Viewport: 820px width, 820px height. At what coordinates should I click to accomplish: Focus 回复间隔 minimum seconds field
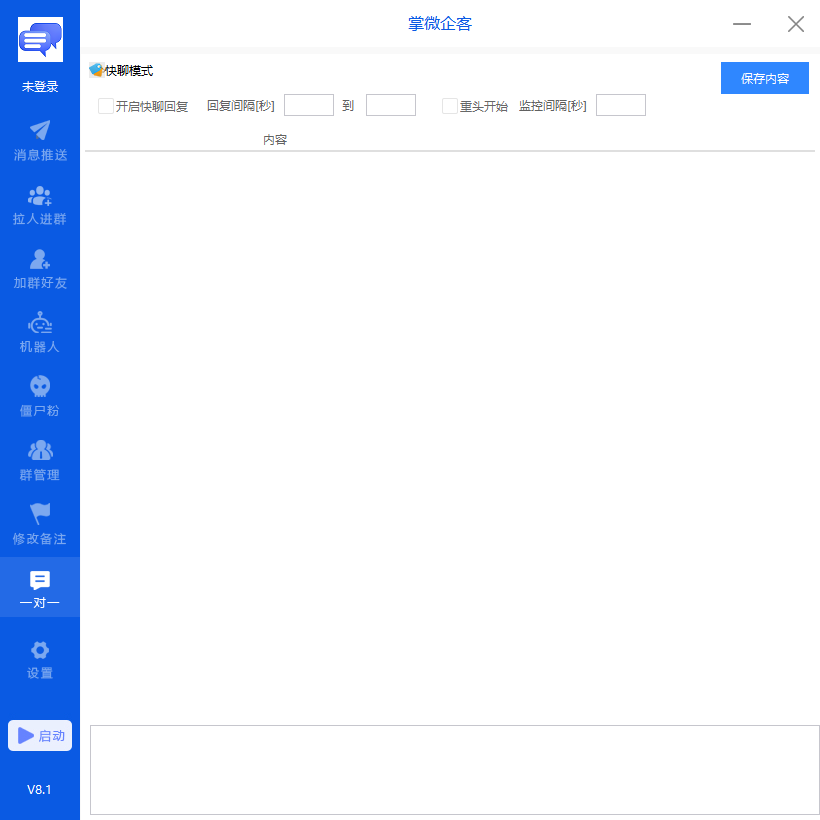coord(309,105)
